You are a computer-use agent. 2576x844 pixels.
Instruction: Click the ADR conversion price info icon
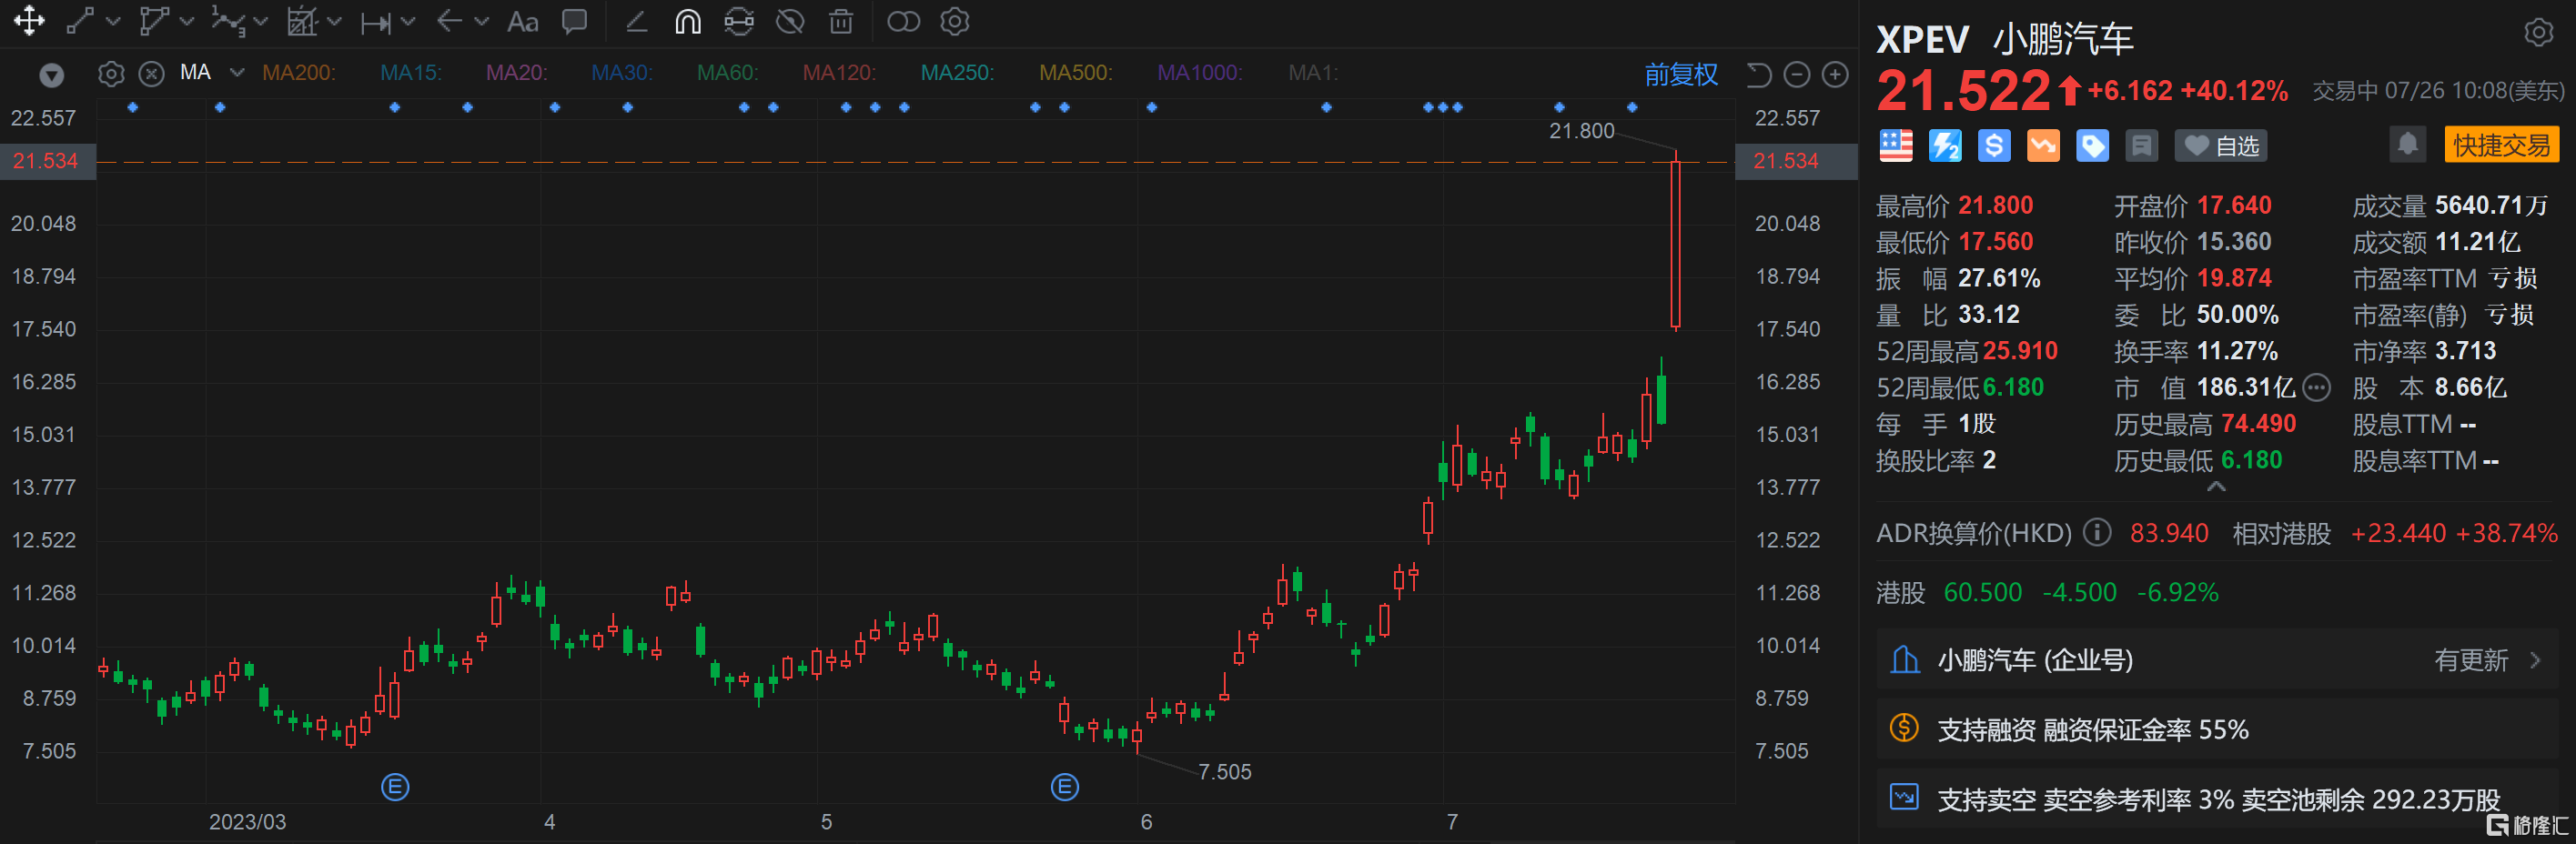2097,532
